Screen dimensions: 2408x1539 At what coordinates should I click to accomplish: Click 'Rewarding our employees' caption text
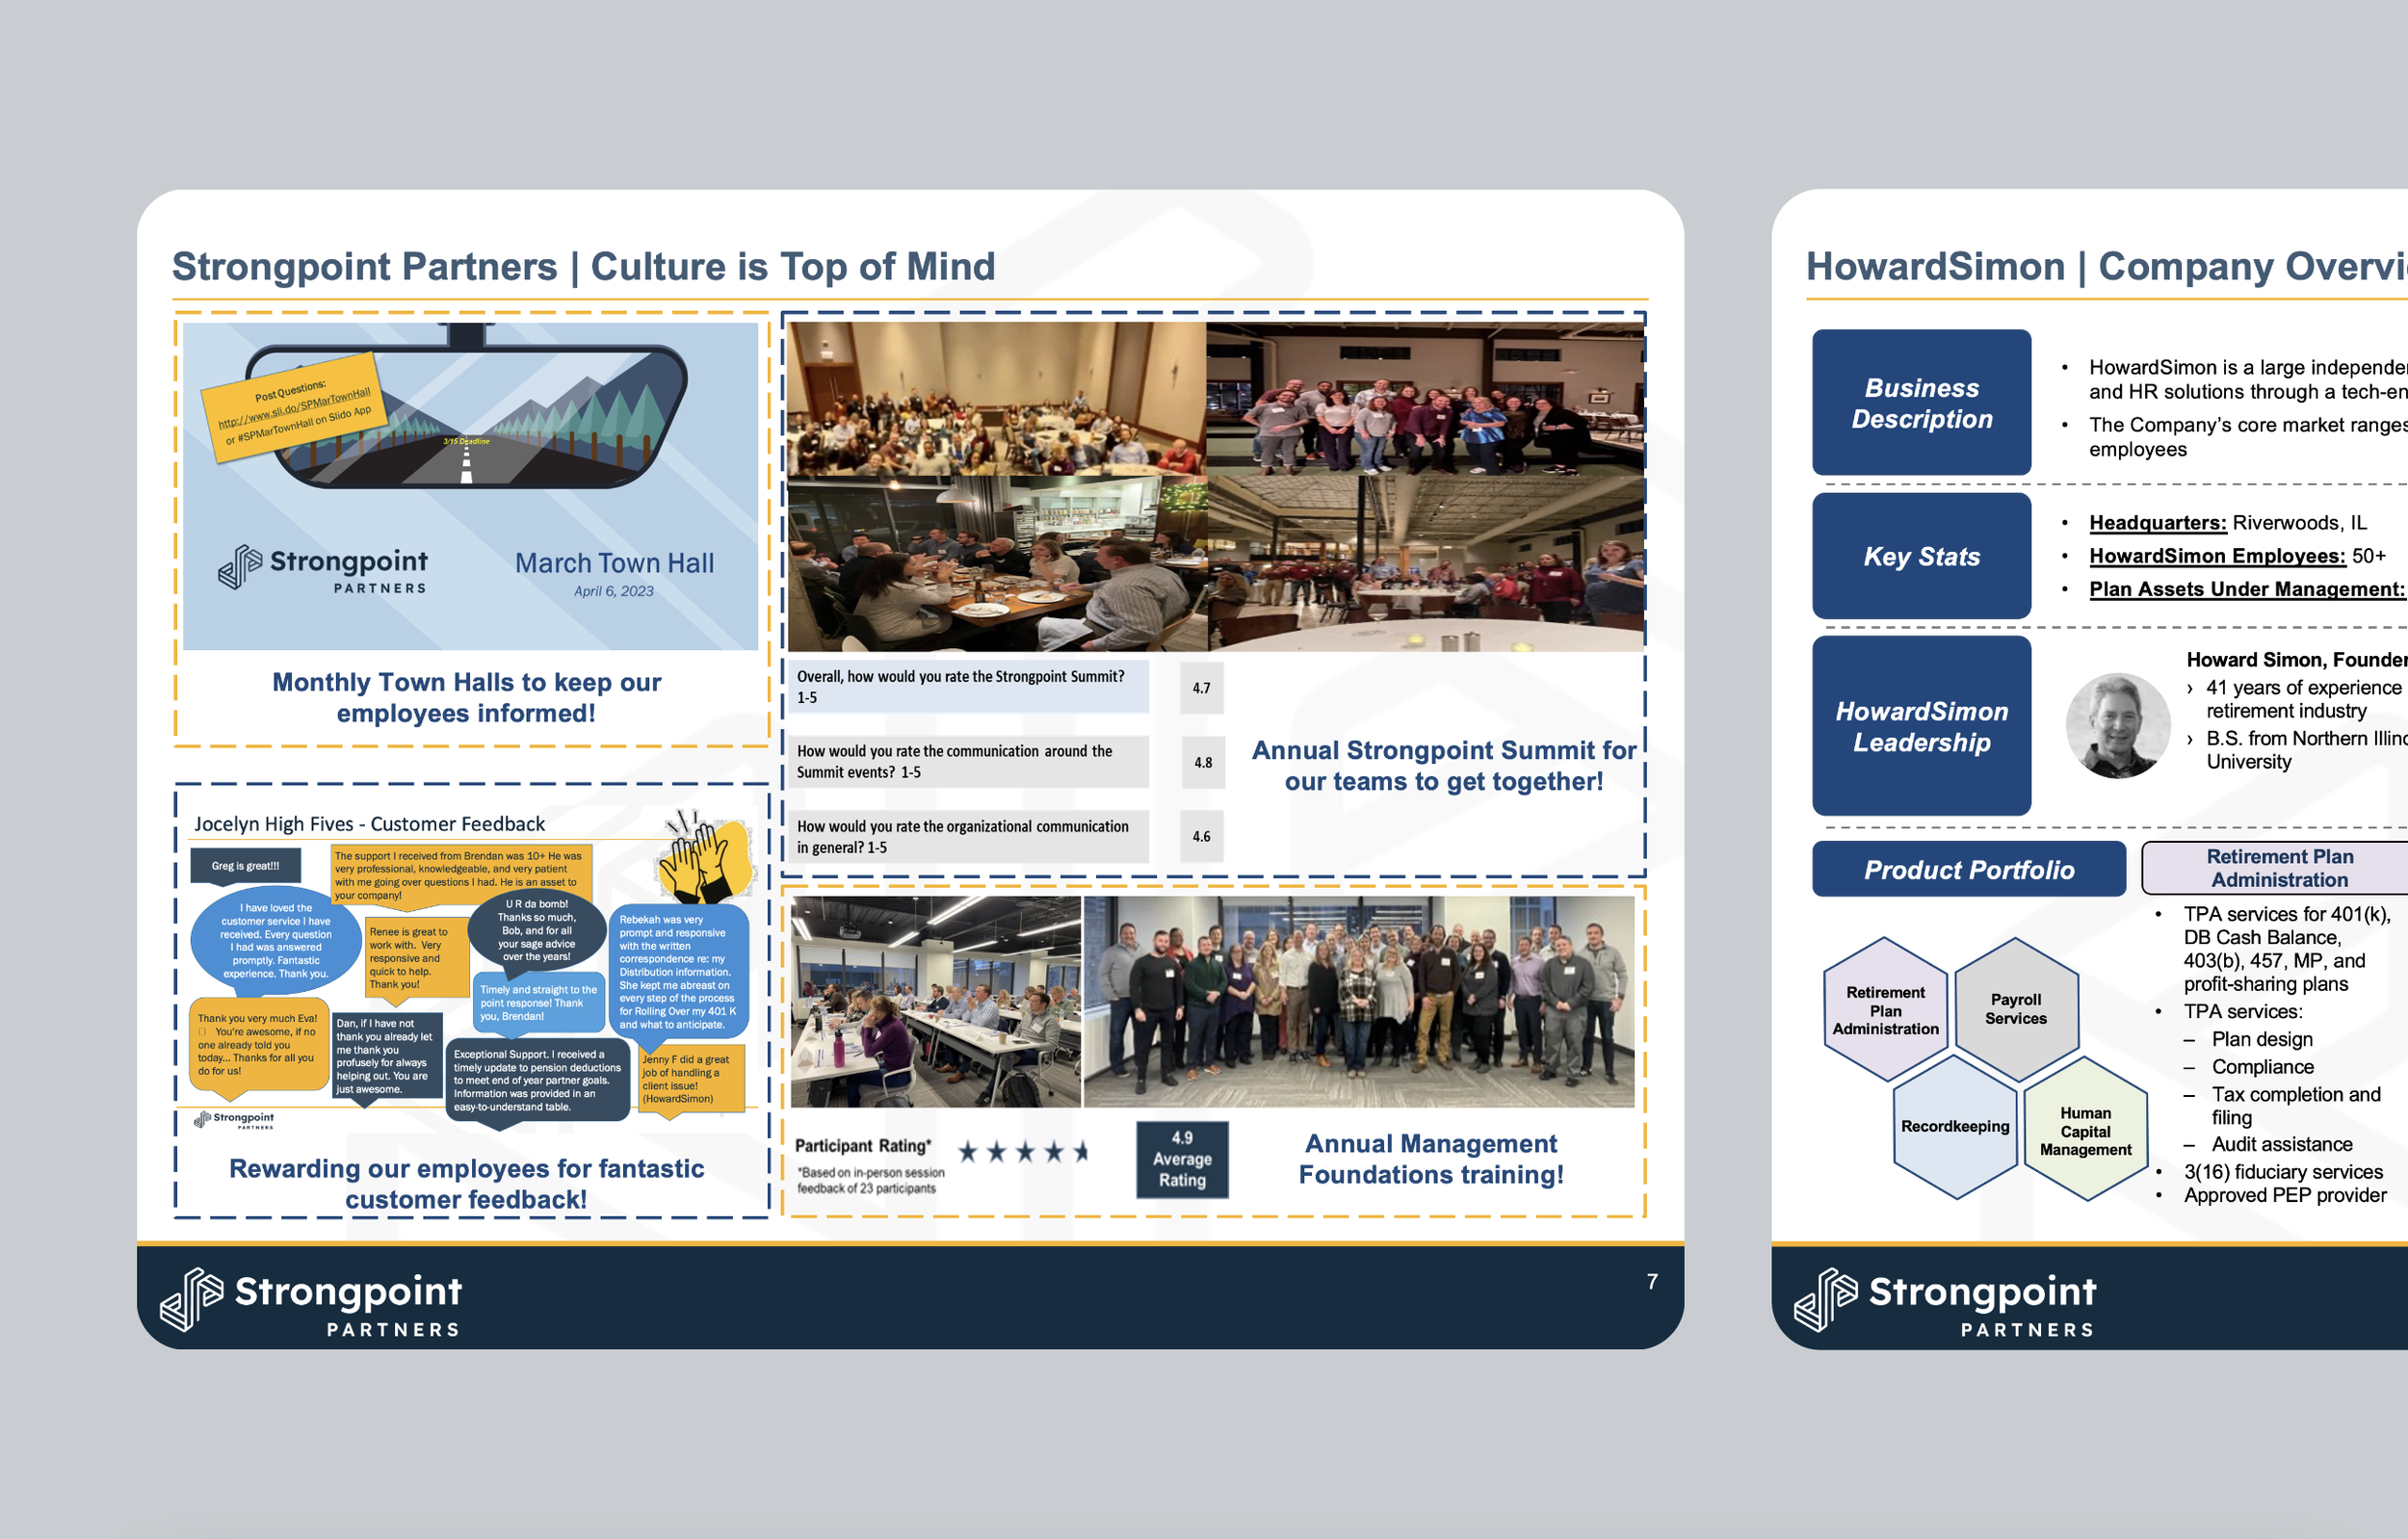[x=466, y=1183]
